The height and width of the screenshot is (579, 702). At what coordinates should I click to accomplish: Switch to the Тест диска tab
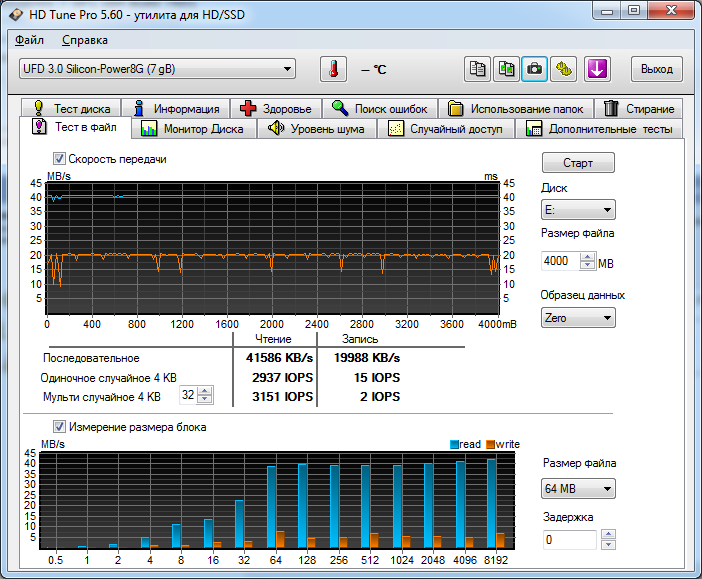72,108
